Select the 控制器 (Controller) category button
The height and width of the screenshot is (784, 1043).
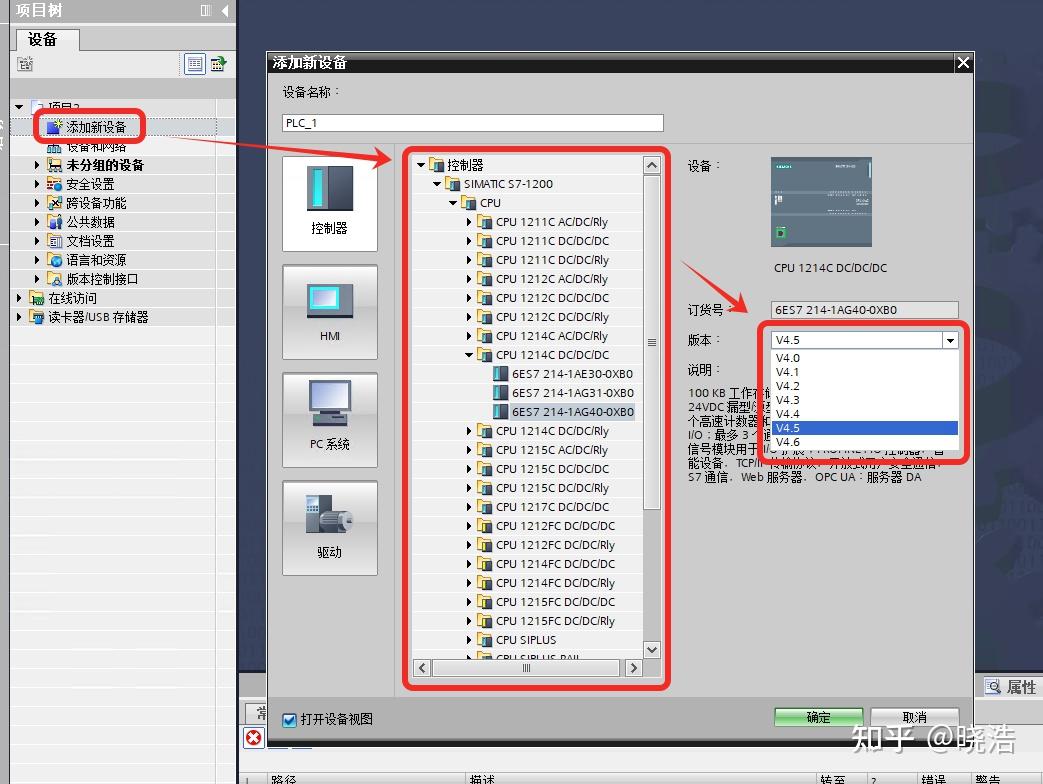(x=329, y=203)
